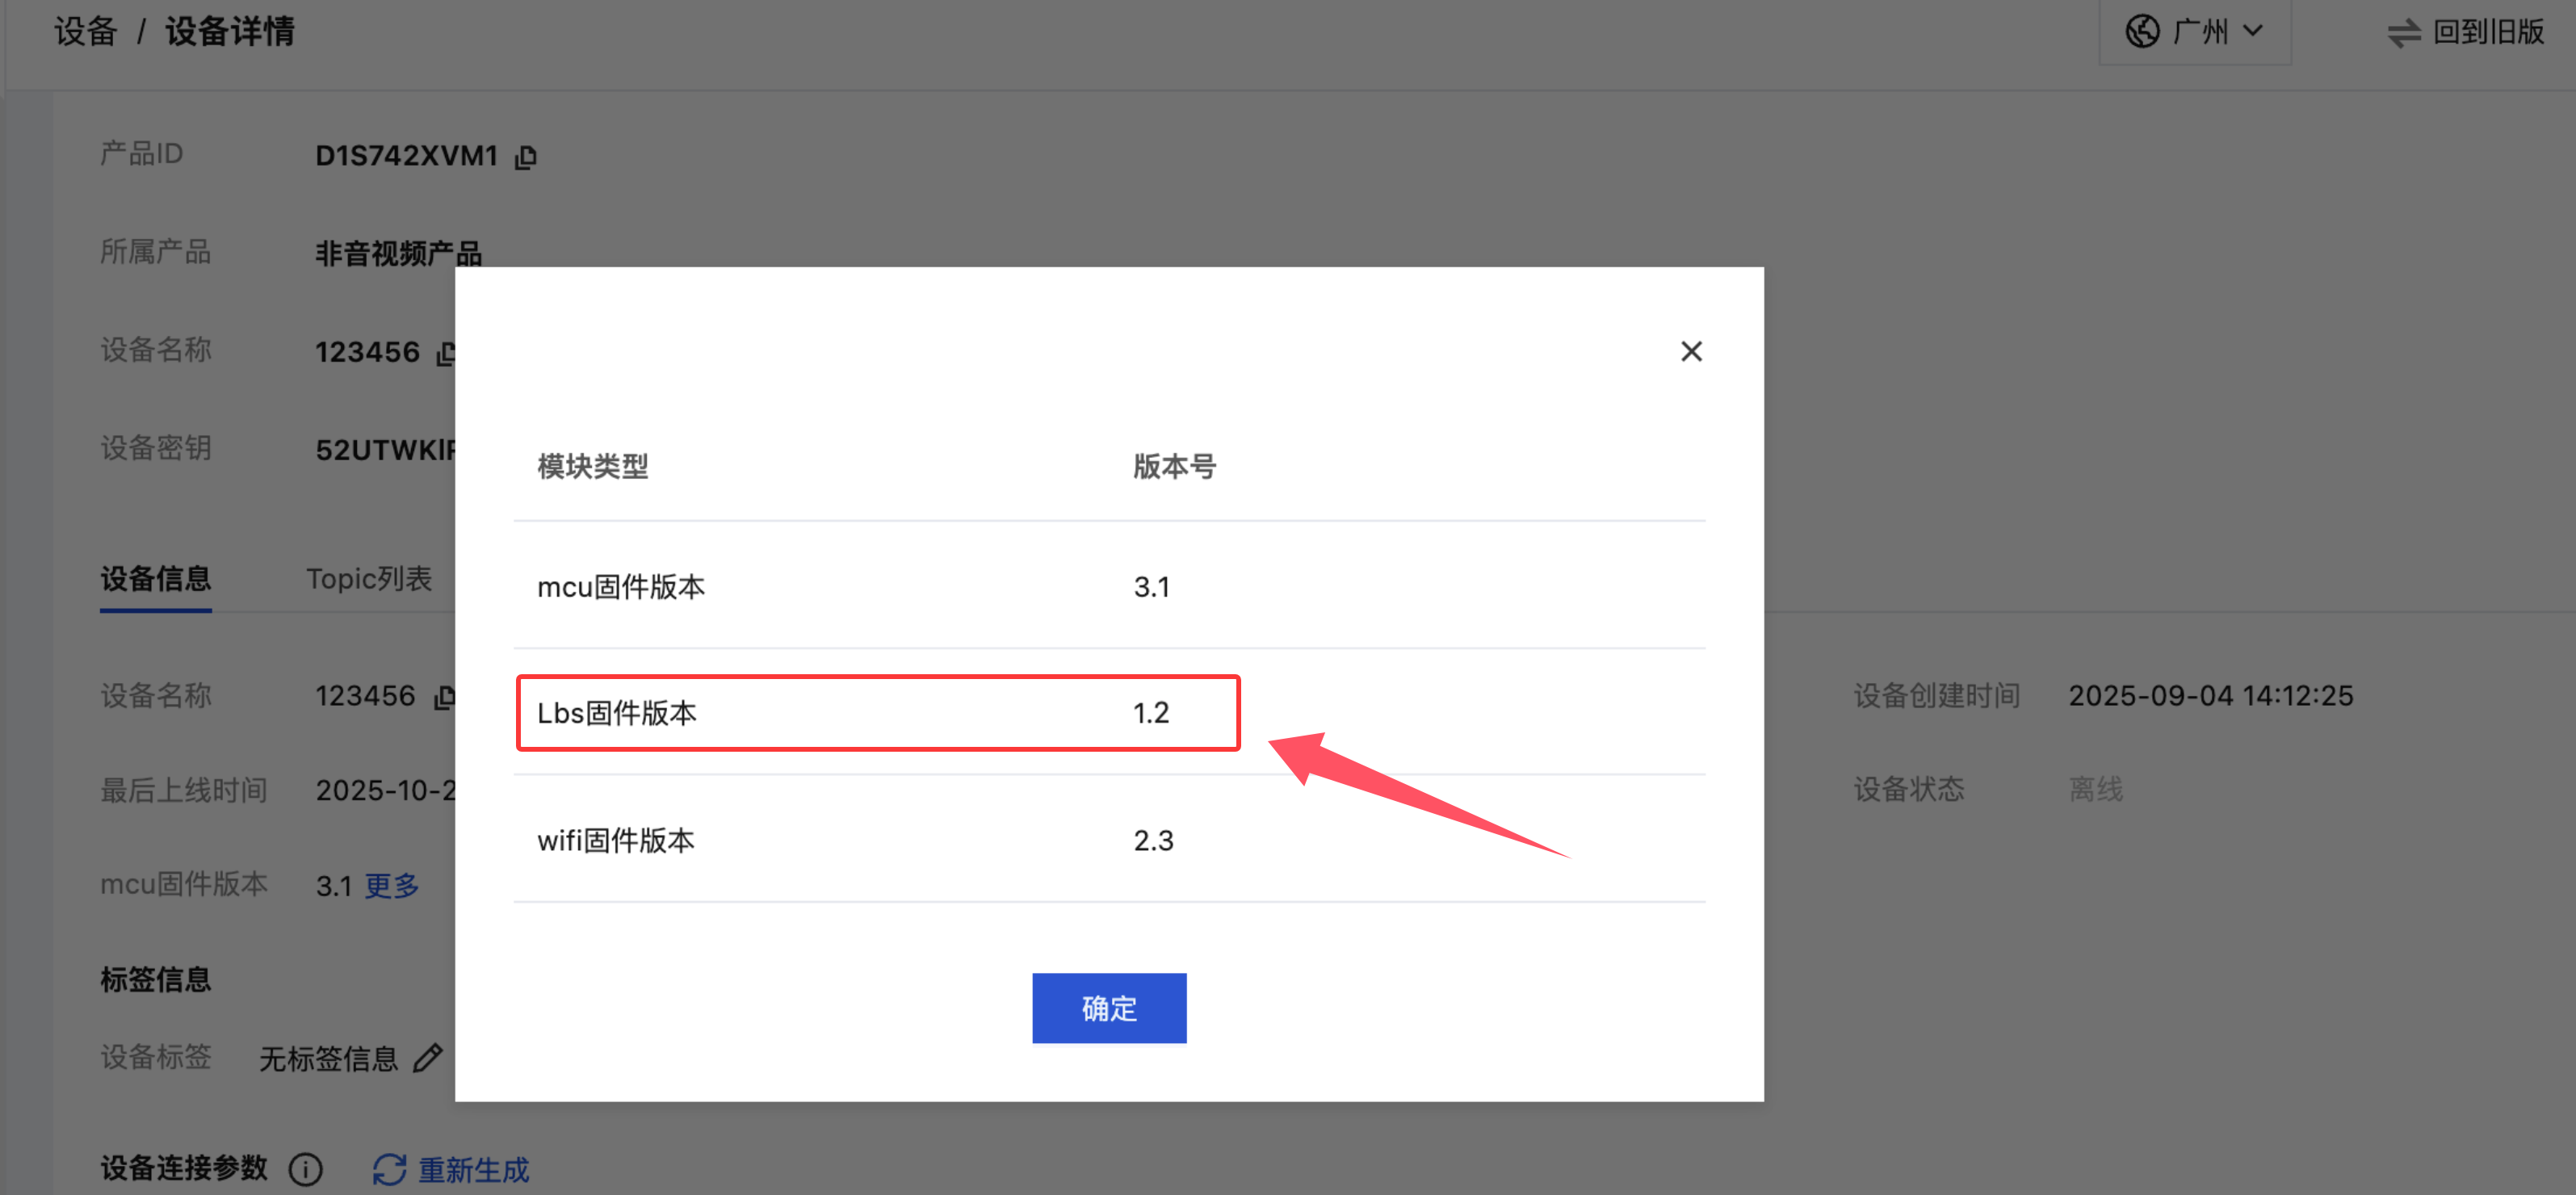Click the 回到旧版 link
The width and height of the screenshot is (2576, 1195).
pyautogui.click(x=2487, y=32)
